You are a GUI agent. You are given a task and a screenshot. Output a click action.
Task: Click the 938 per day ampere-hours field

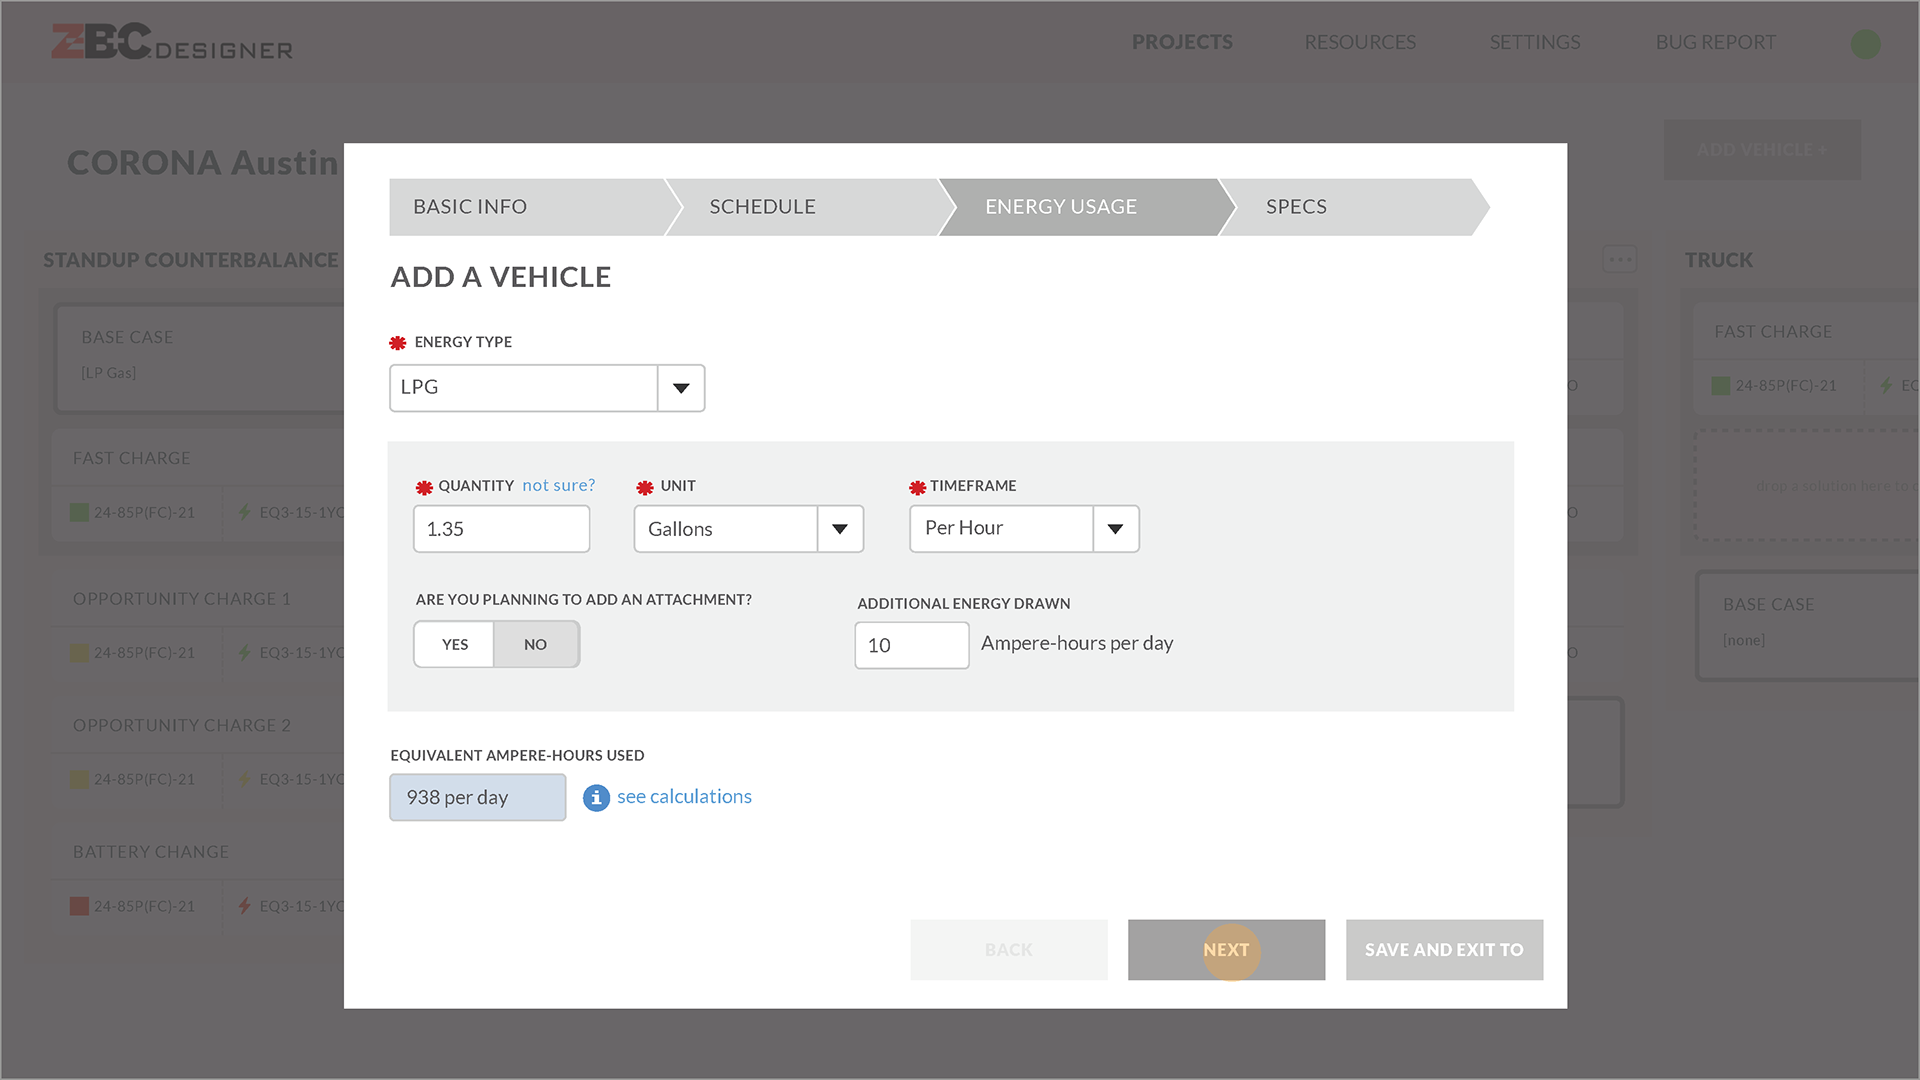478,798
